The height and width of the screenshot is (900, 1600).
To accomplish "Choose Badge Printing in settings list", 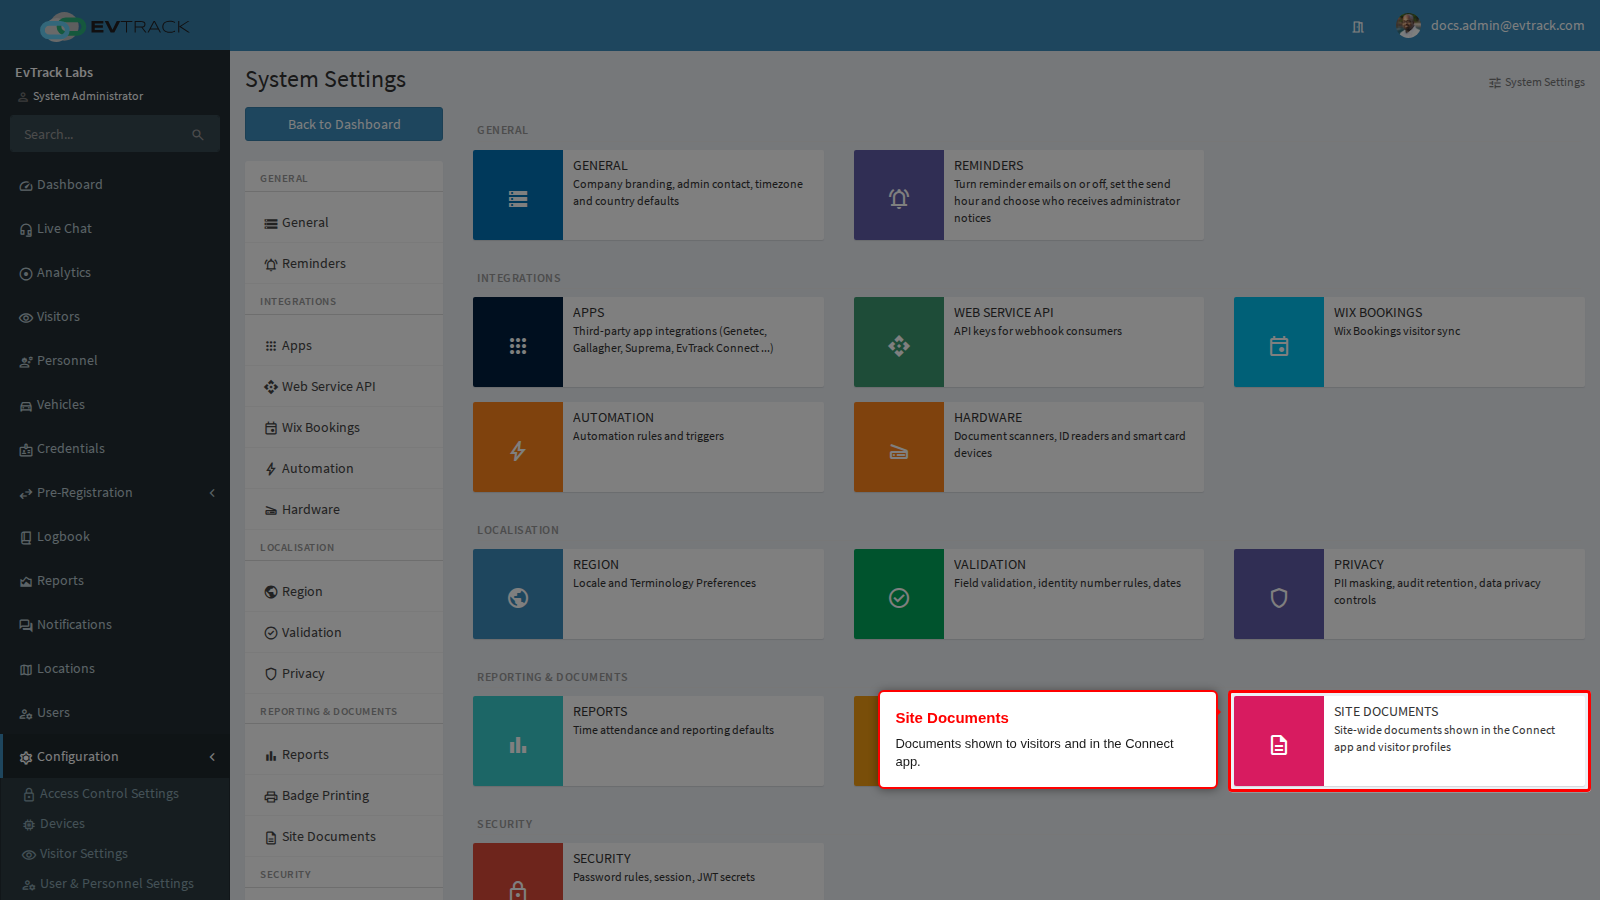I will (x=344, y=796).
